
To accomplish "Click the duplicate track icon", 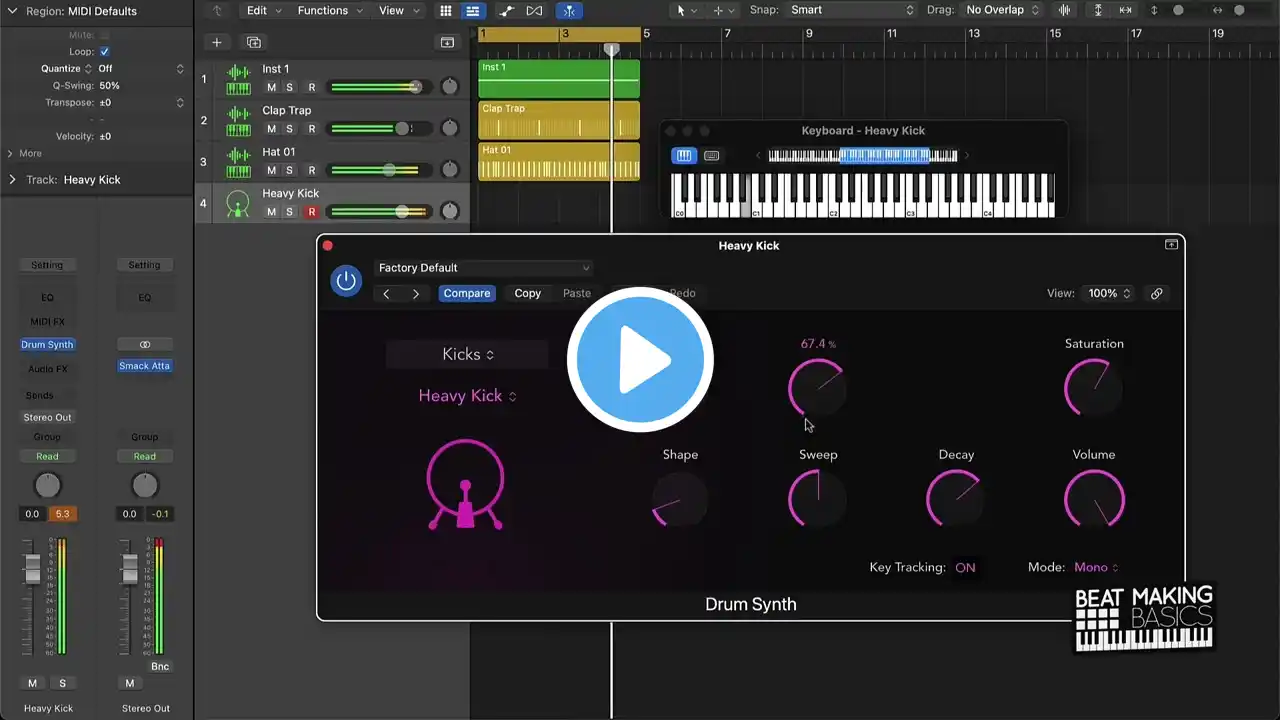I will [x=254, y=42].
